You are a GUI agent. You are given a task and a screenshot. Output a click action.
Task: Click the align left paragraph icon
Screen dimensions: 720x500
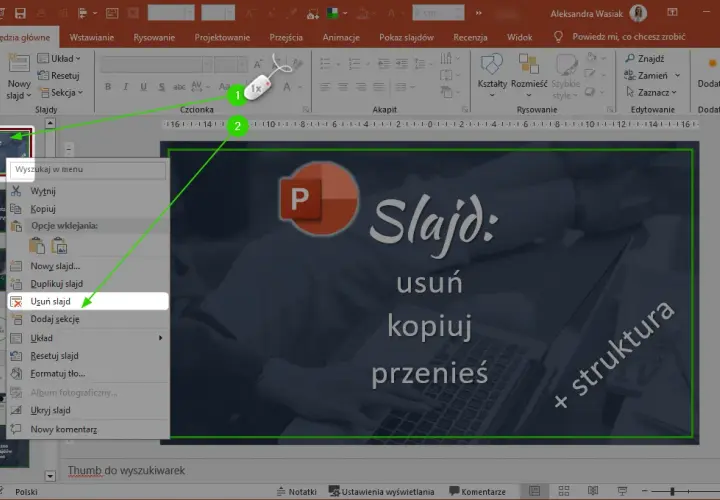tap(325, 87)
